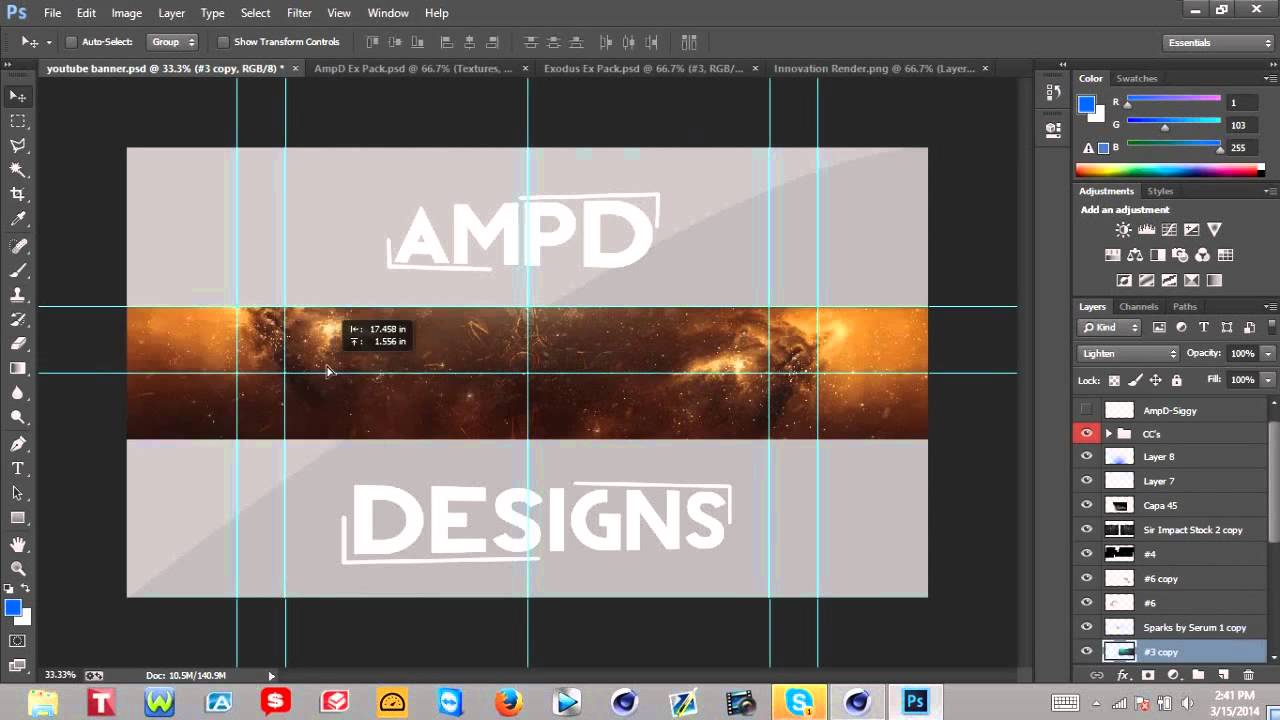Select the Layer 7 thumbnail
This screenshot has width=1280, height=720.
pos(1119,481)
